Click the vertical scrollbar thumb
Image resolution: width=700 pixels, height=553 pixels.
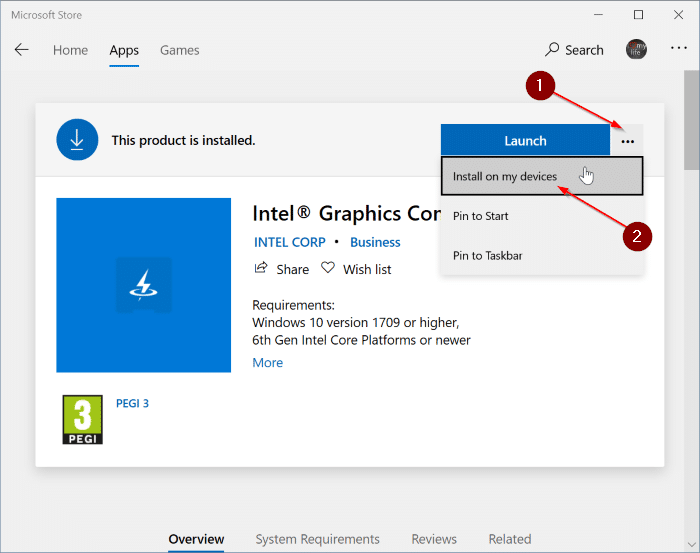[x=691, y=120]
